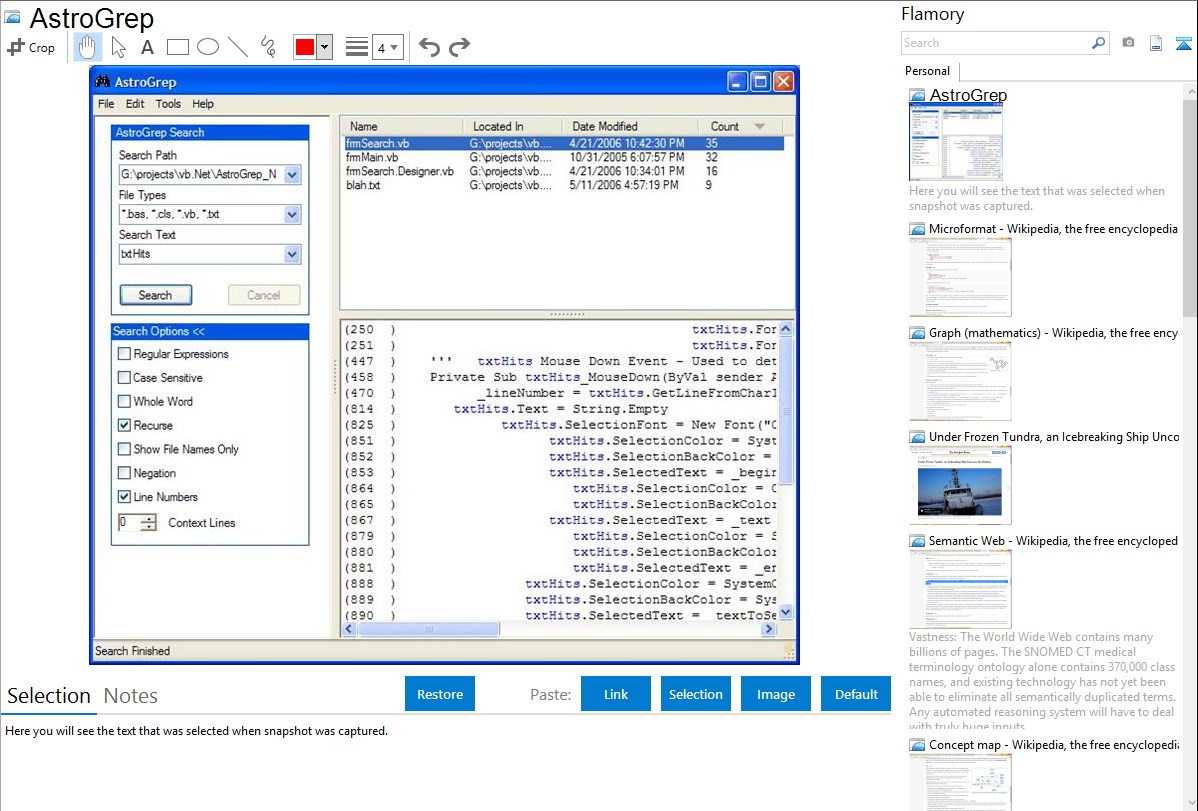Select the frmSearch.Designer.vb result row
1198x811 pixels.
coord(564,171)
